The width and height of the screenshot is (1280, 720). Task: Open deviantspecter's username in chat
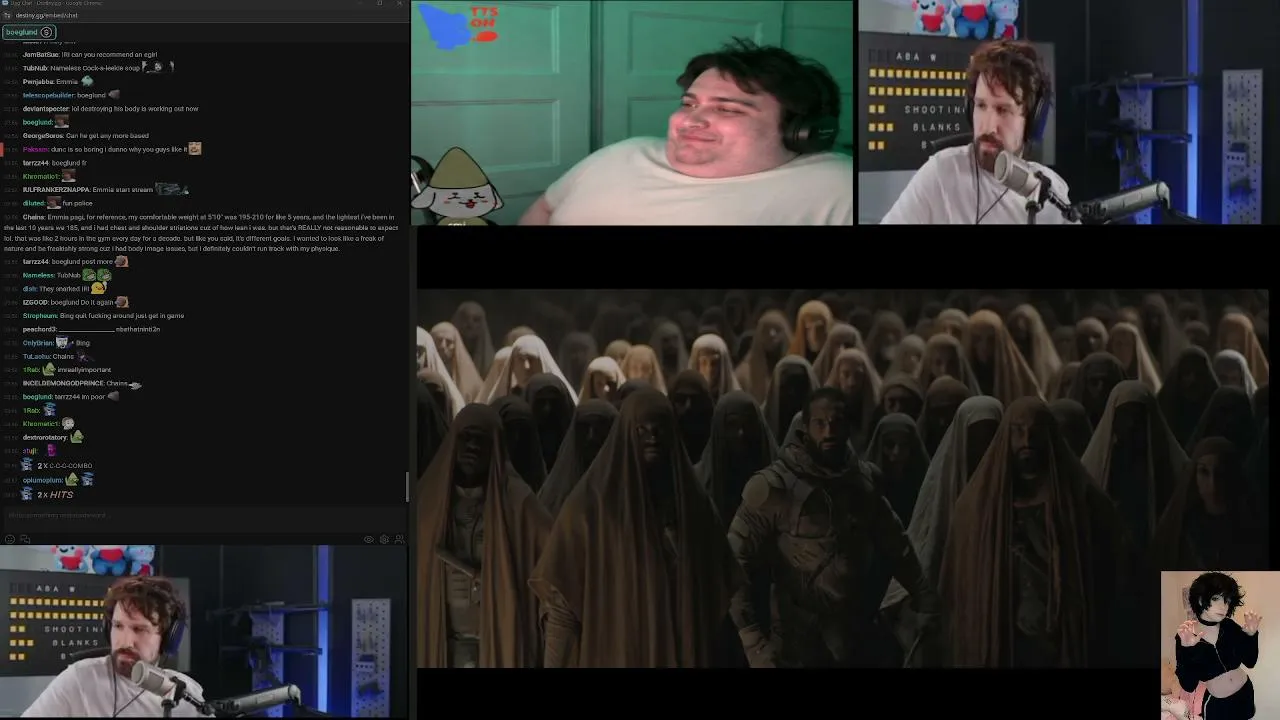[46, 108]
